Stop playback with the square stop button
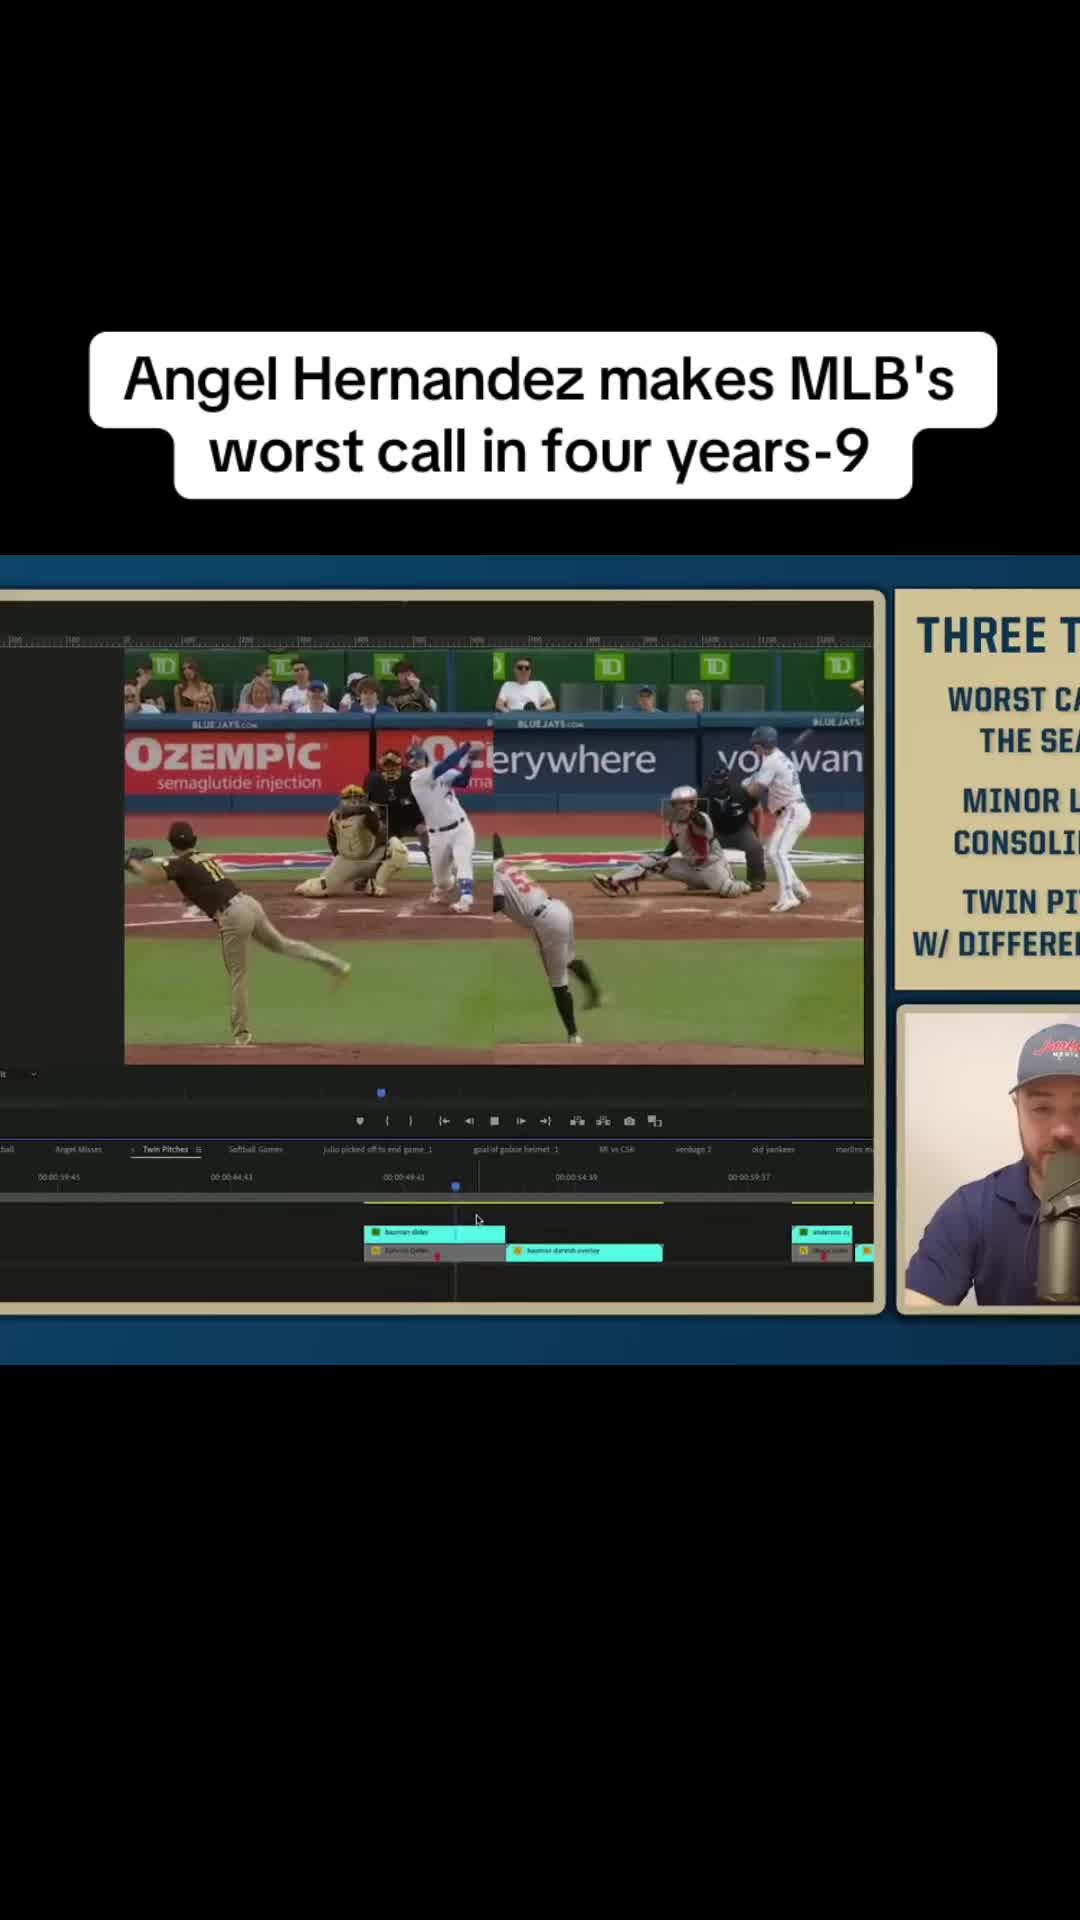1080x1920 pixels. click(x=494, y=1121)
